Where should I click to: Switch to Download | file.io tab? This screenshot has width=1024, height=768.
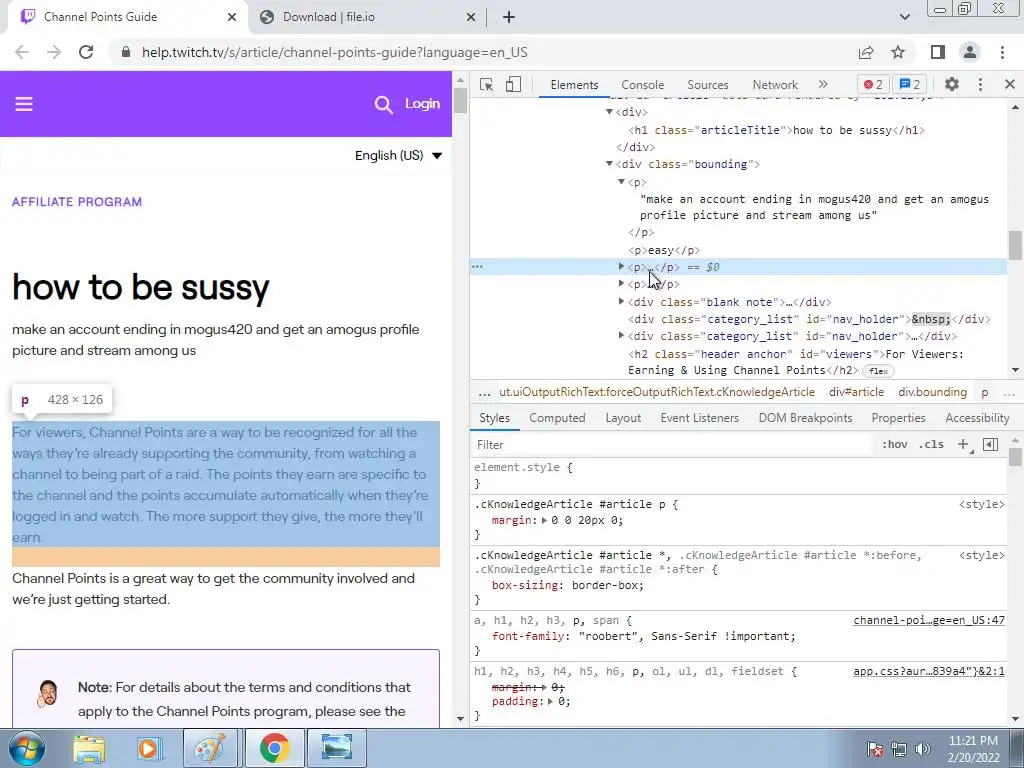(368, 17)
